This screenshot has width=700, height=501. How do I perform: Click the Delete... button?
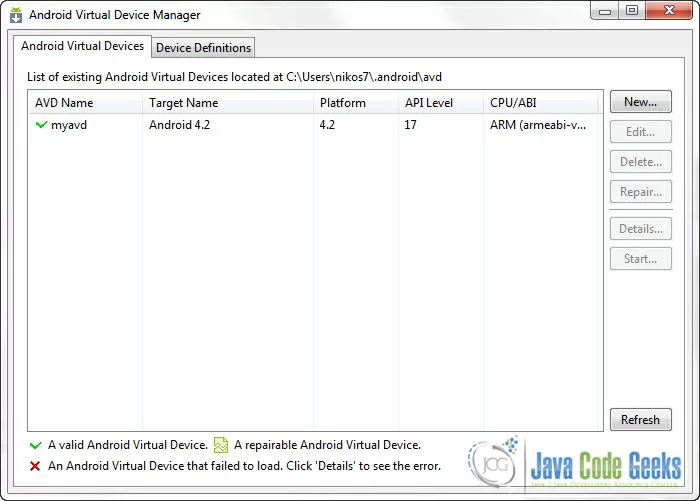click(641, 162)
